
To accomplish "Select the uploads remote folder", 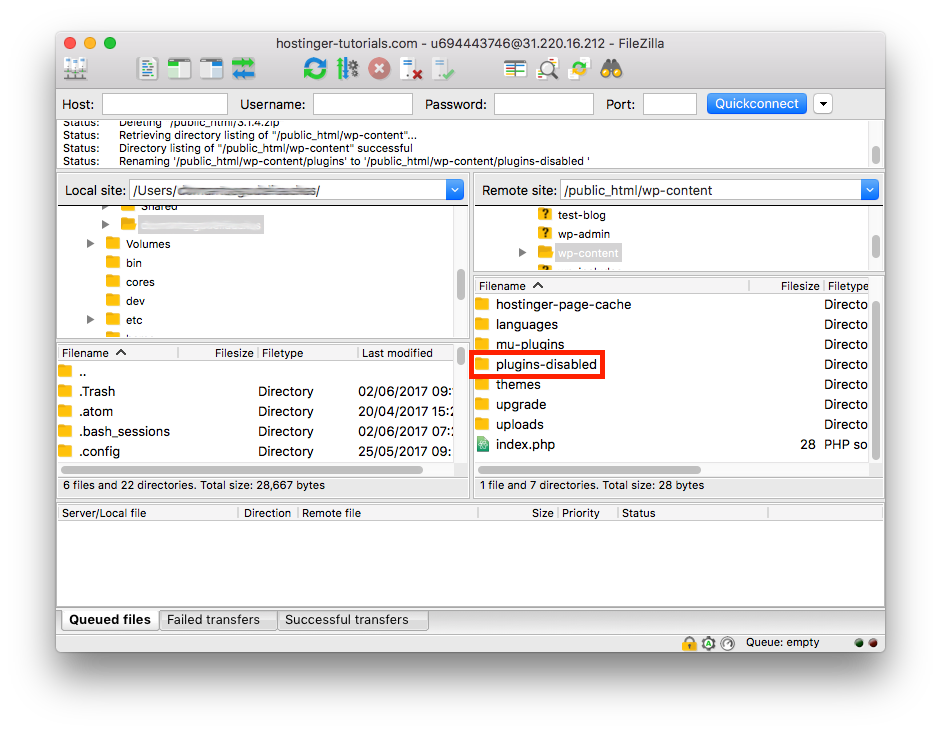I will [x=520, y=424].
